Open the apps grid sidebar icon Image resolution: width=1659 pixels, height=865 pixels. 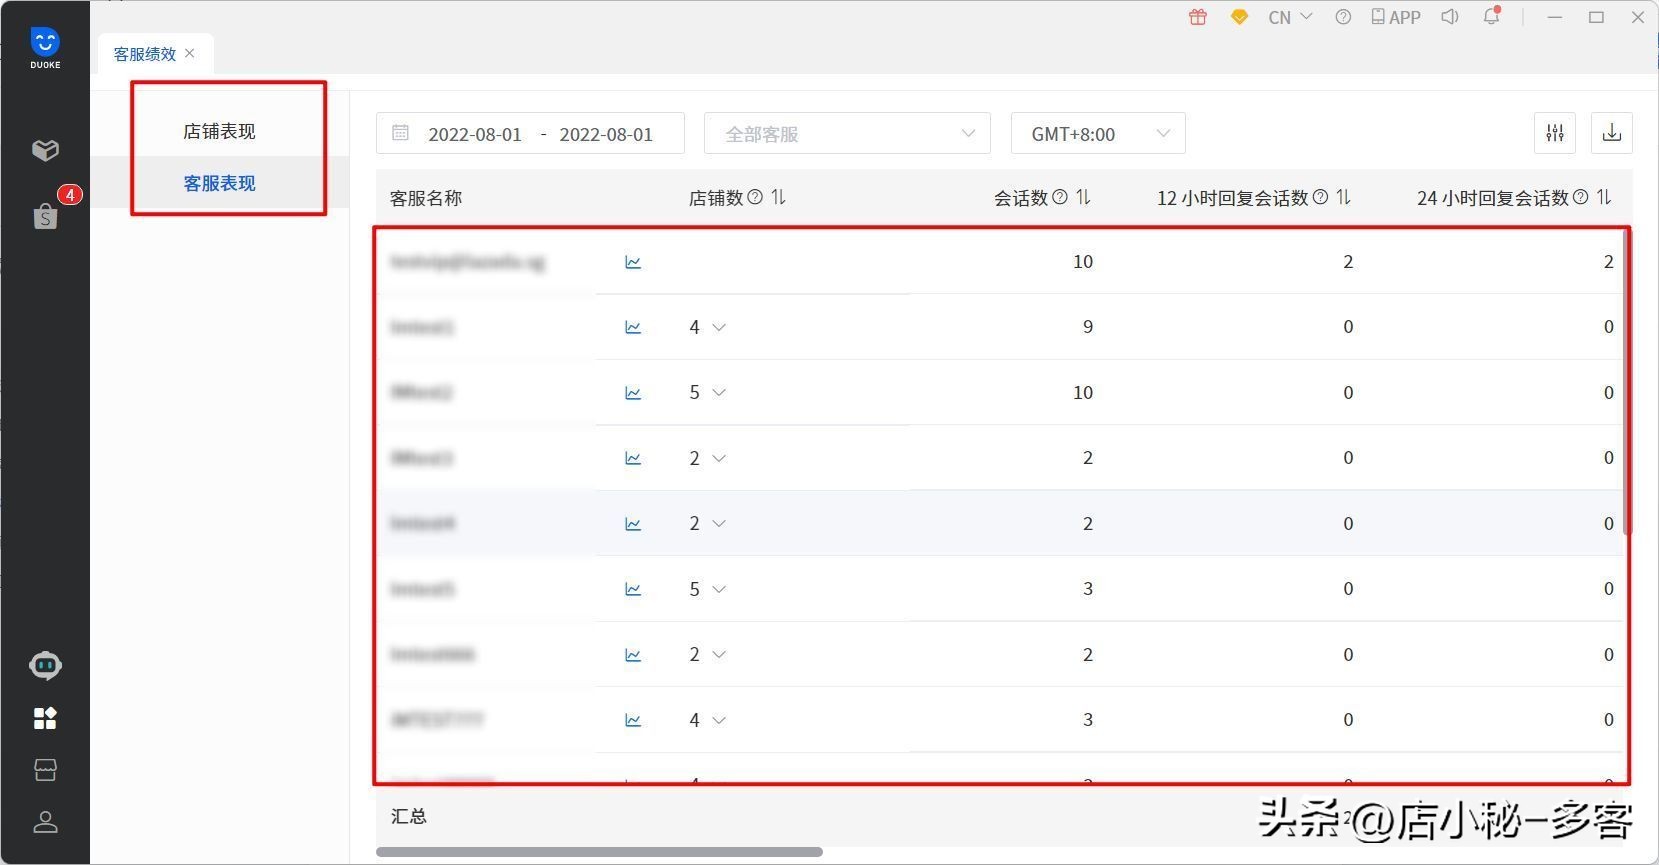pos(45,718)
